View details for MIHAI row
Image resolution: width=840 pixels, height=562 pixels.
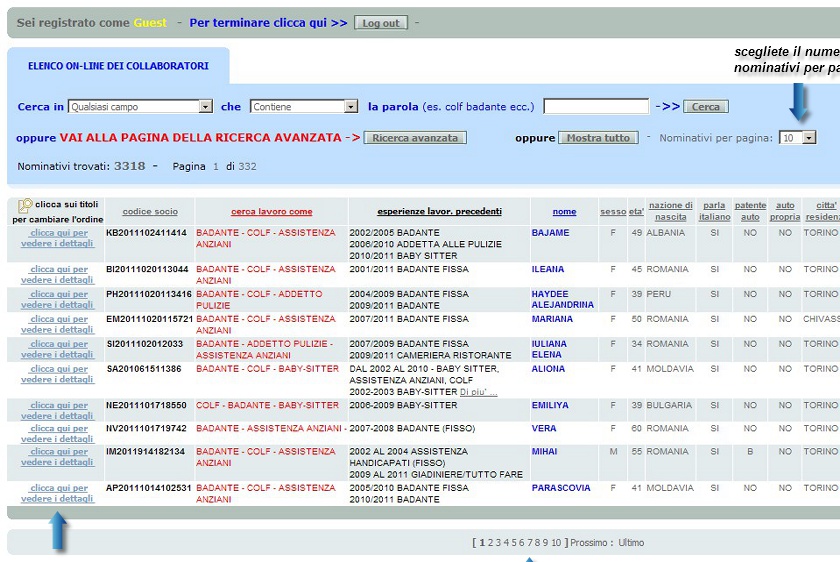[58, 456]
